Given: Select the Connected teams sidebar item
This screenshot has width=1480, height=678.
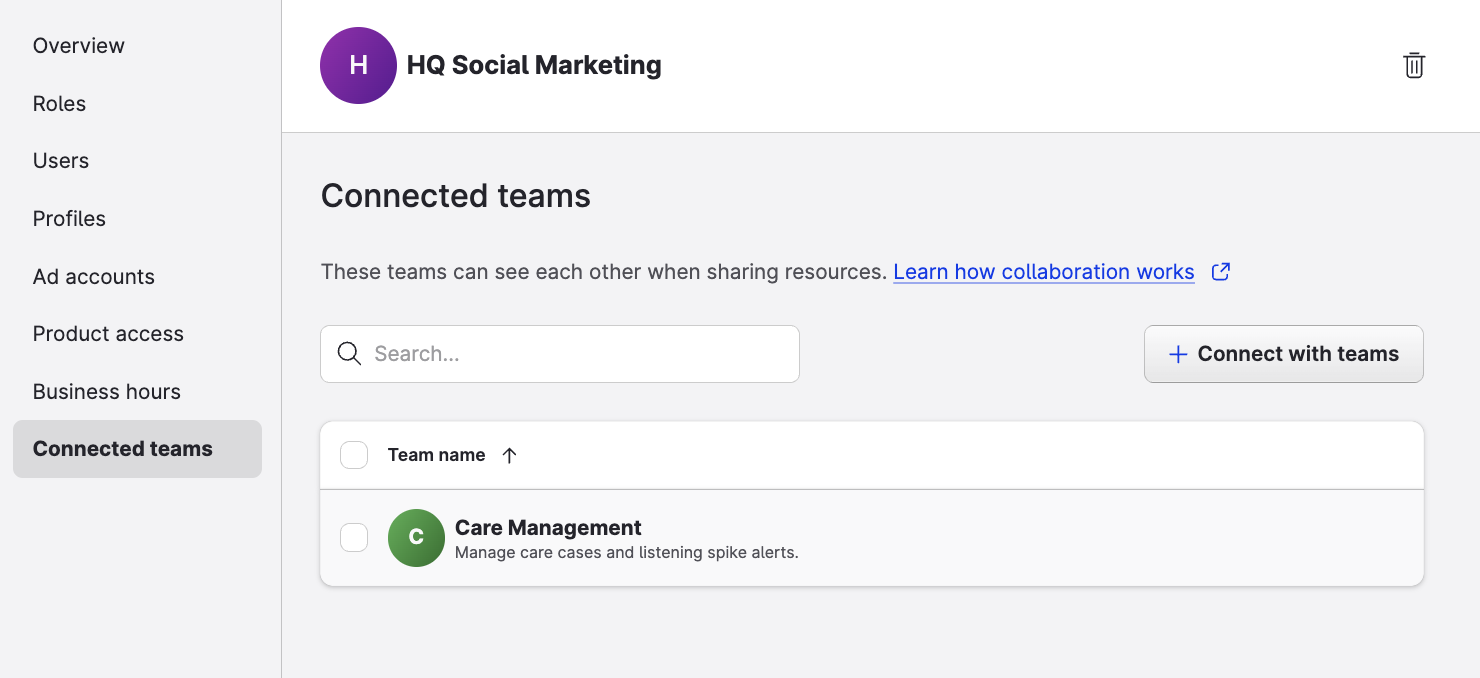Looking at the screenshot, I should pos(137,449).
